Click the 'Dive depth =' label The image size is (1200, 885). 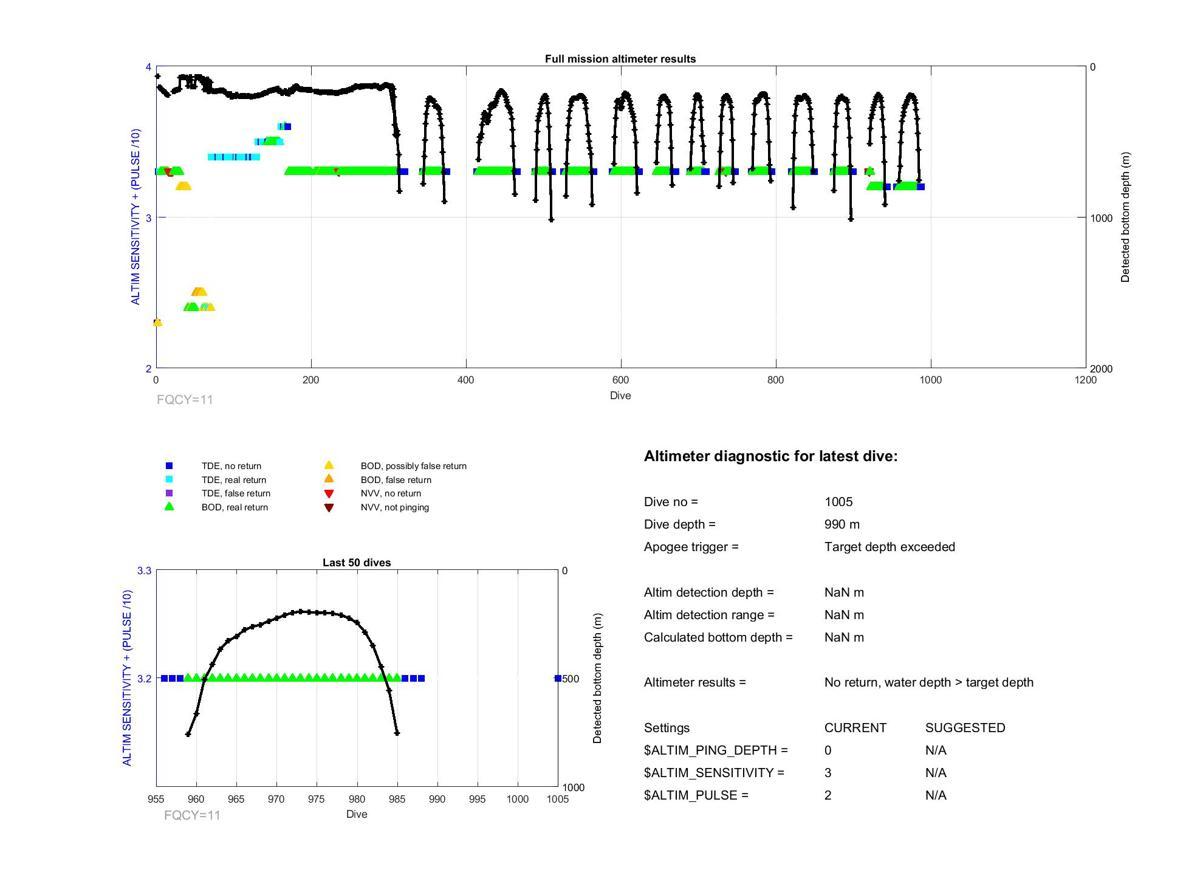pos(680,524)
